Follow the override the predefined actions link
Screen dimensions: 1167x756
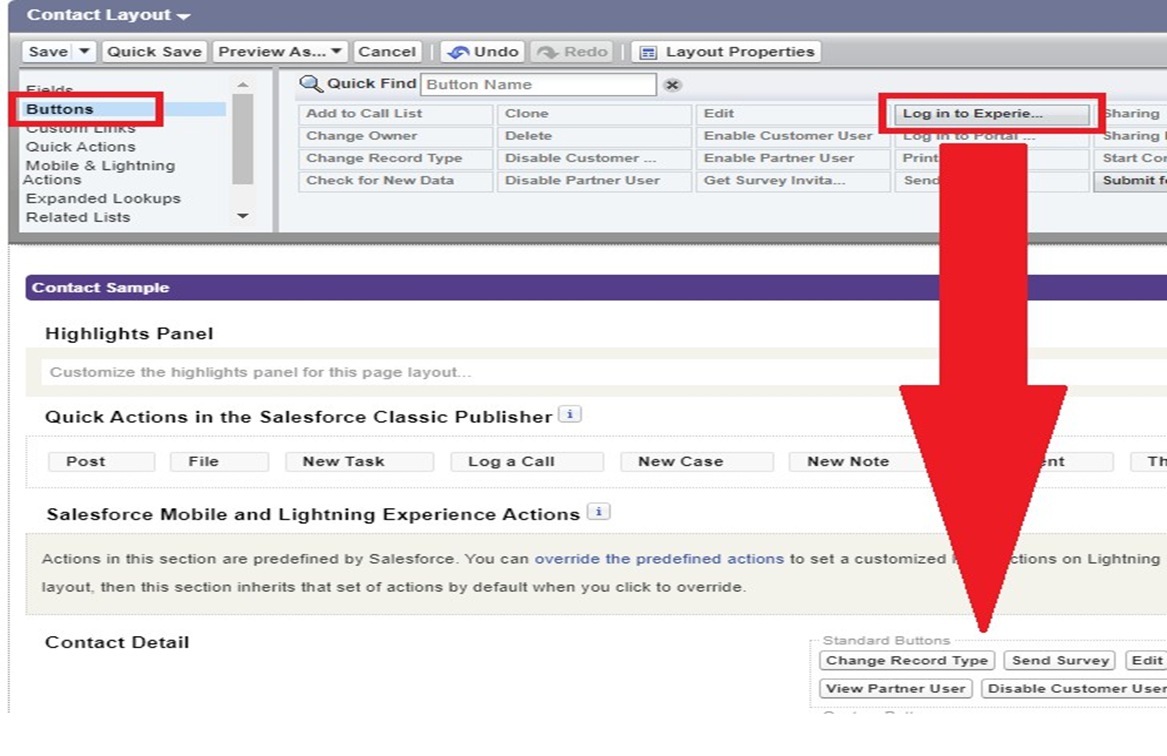[x=660, y=559]
